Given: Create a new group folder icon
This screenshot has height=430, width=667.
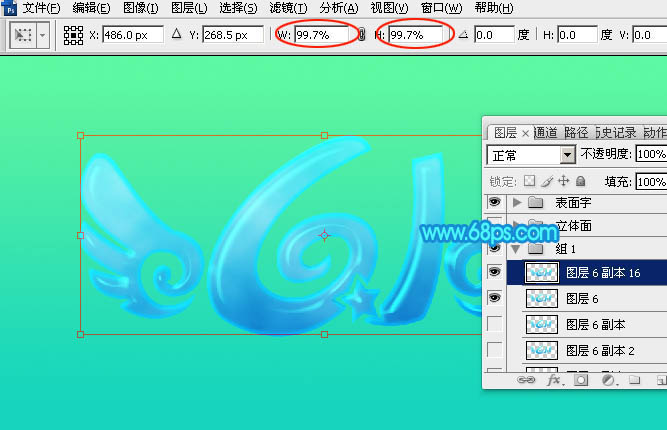Looking at the screenshot, I should 635,379.
